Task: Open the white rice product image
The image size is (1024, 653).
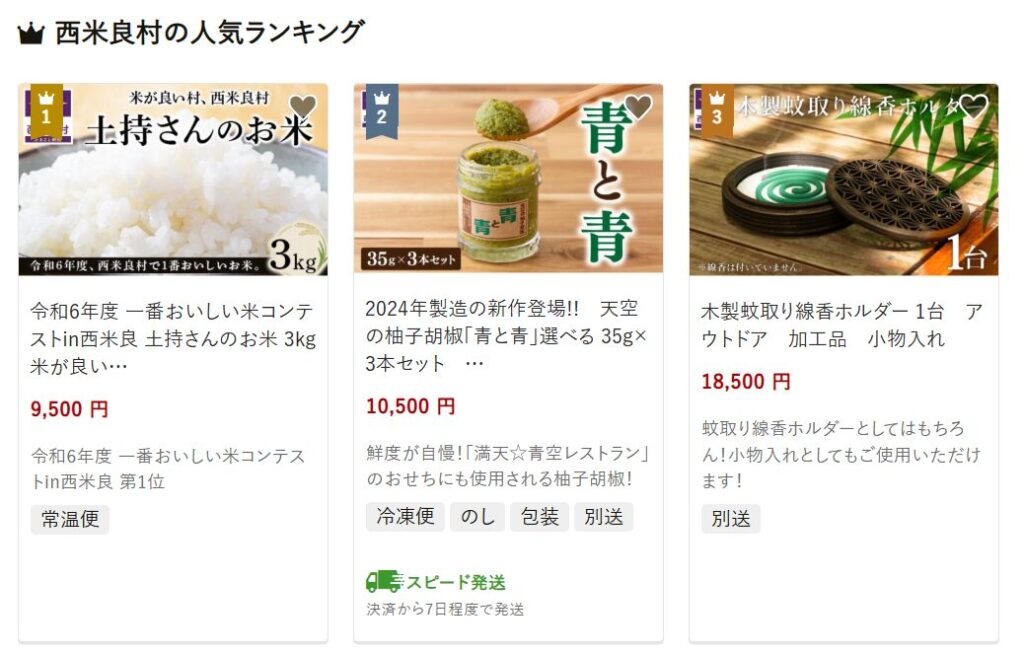Action: [173, 180]
